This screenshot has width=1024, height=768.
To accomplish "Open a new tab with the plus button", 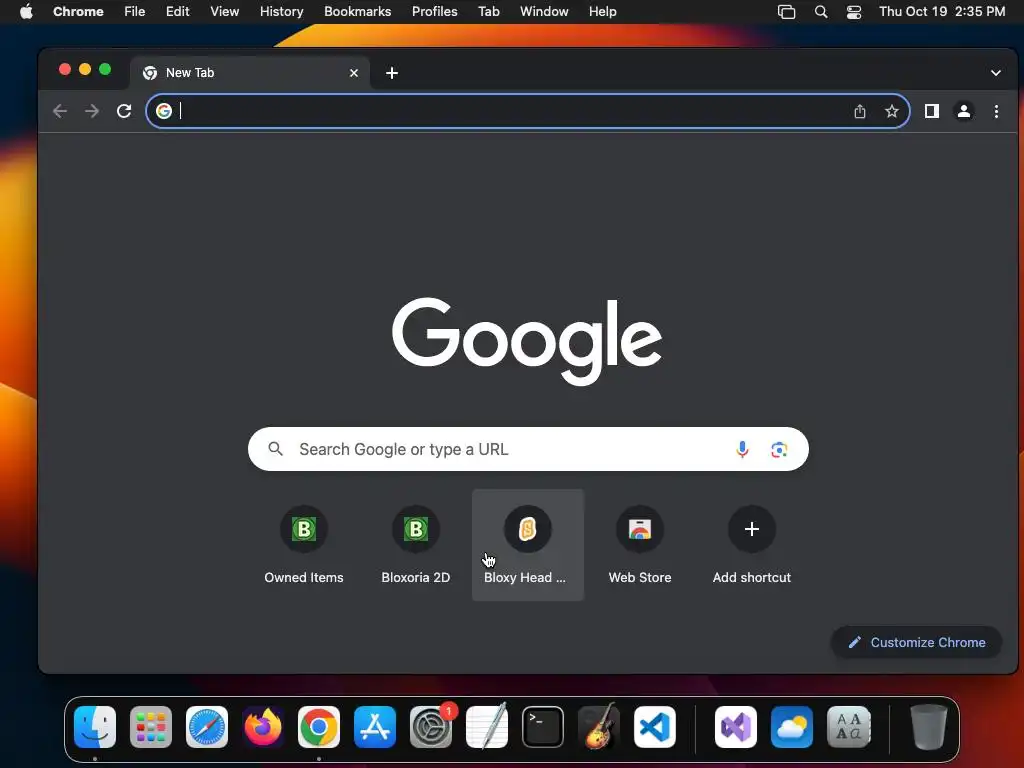I will 392,73.
